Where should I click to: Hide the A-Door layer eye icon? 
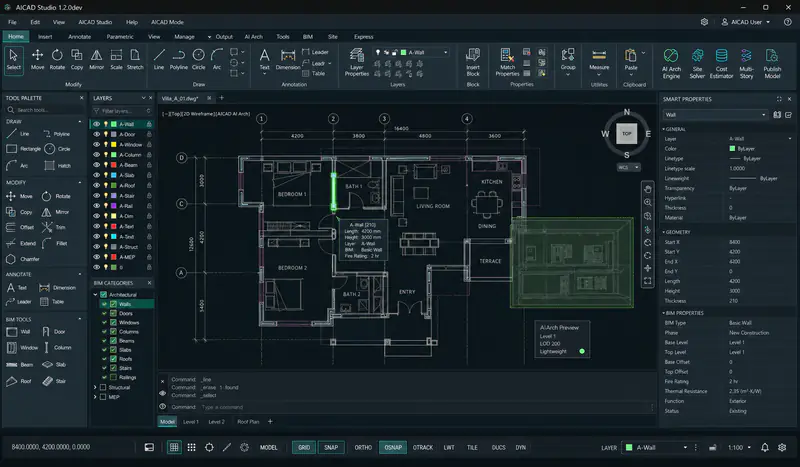pos(96,134)
